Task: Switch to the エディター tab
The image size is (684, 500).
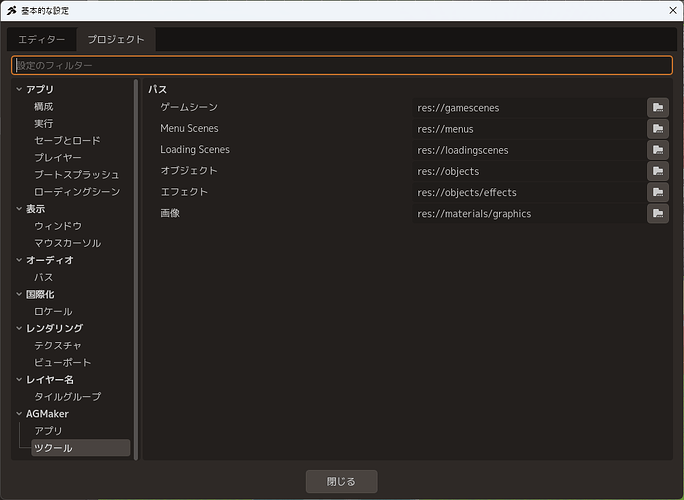Action: [x=41, y=40]
